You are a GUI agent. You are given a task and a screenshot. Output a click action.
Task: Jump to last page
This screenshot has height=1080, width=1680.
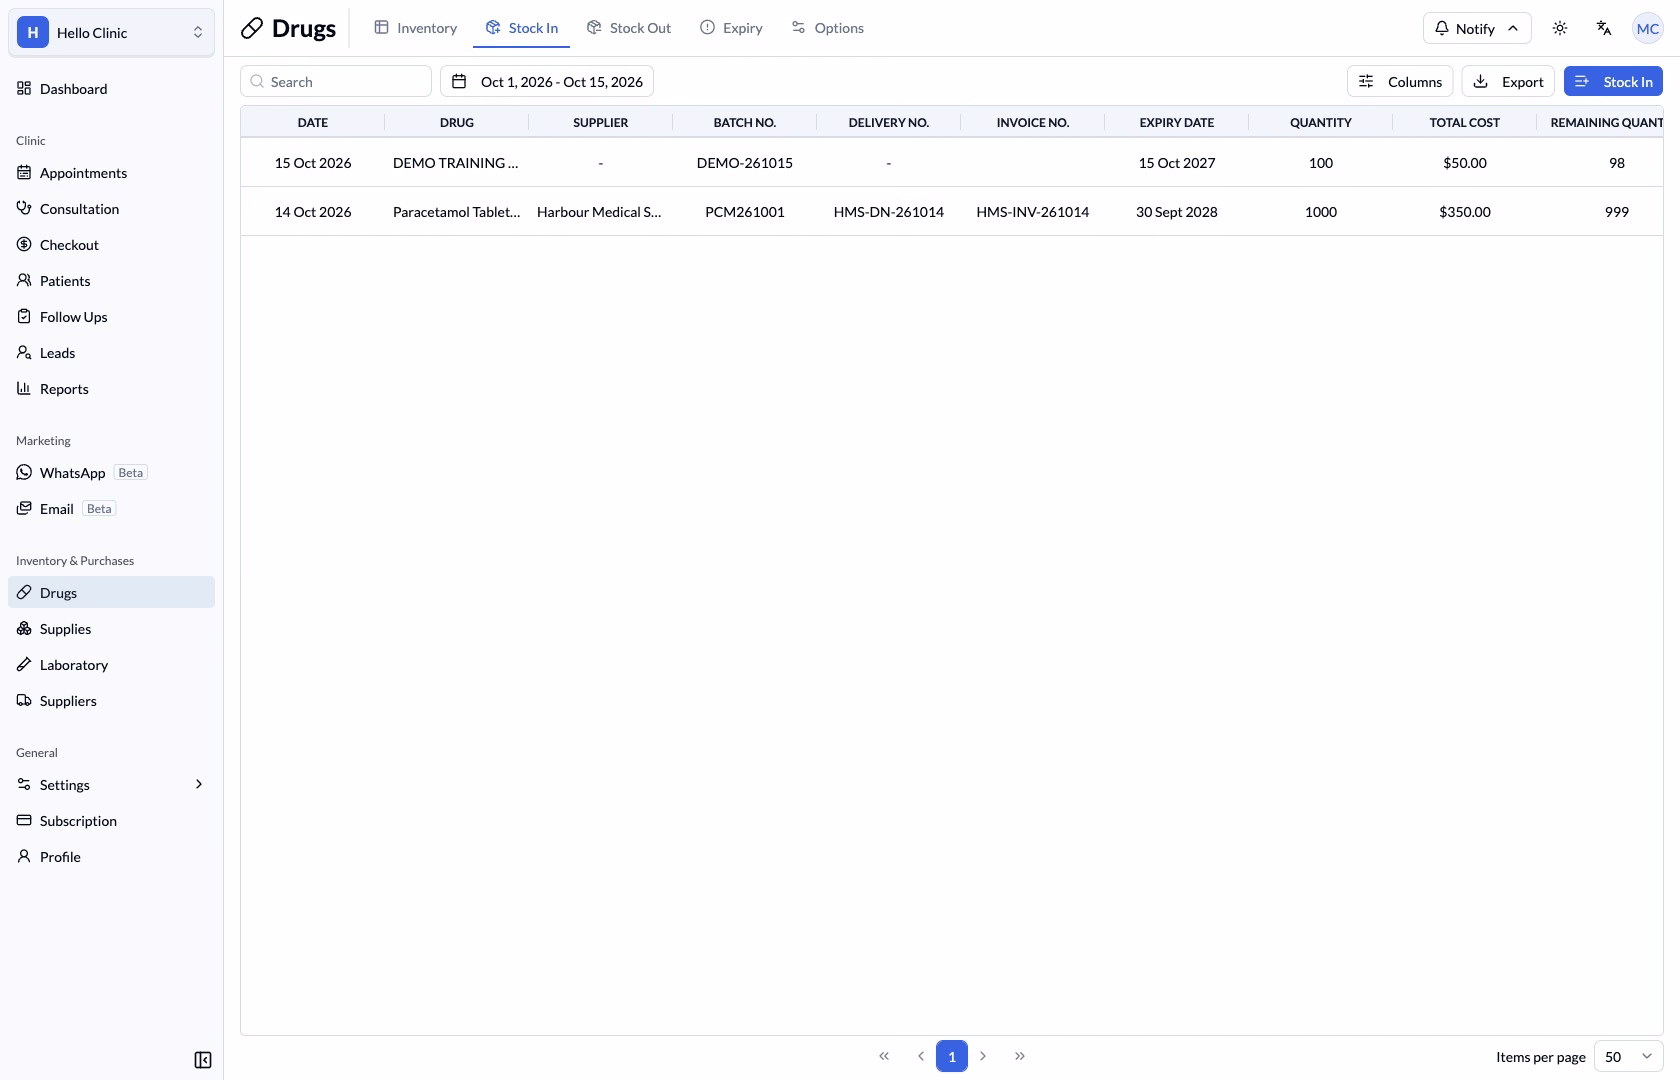(x=1020, y=1056)
